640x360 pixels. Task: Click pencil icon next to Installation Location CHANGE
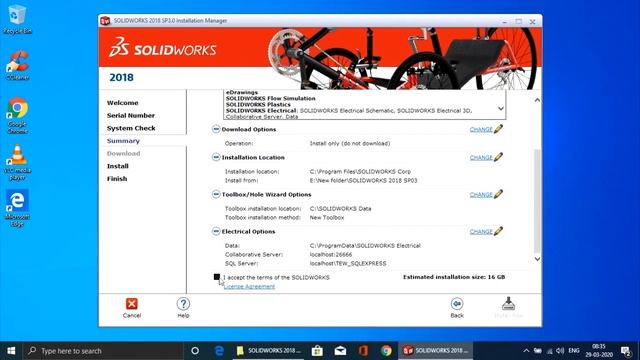(498, 157)
